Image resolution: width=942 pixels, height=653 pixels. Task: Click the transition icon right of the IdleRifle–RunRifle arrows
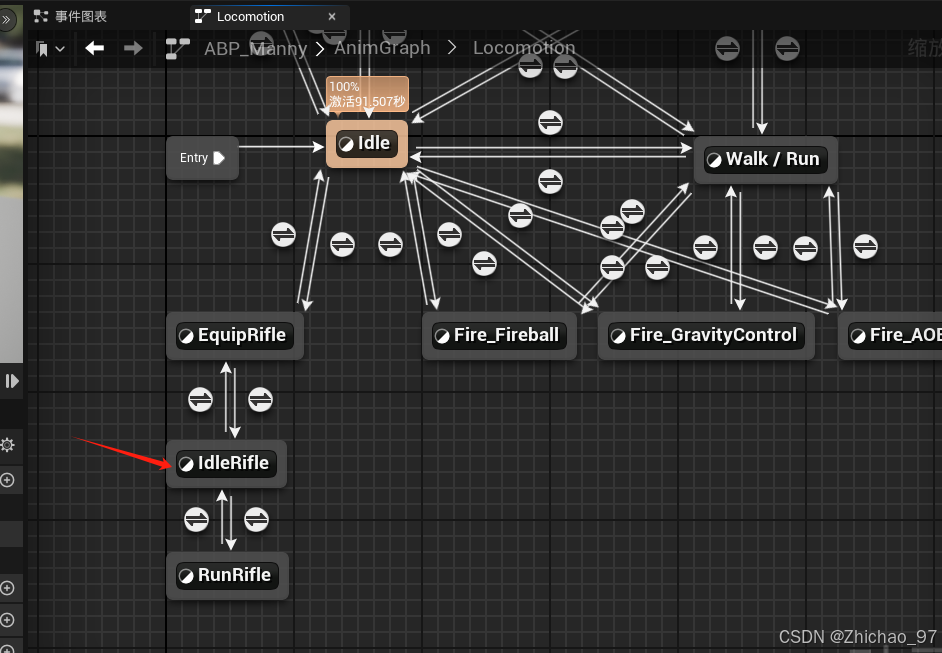tap(257, 520)
